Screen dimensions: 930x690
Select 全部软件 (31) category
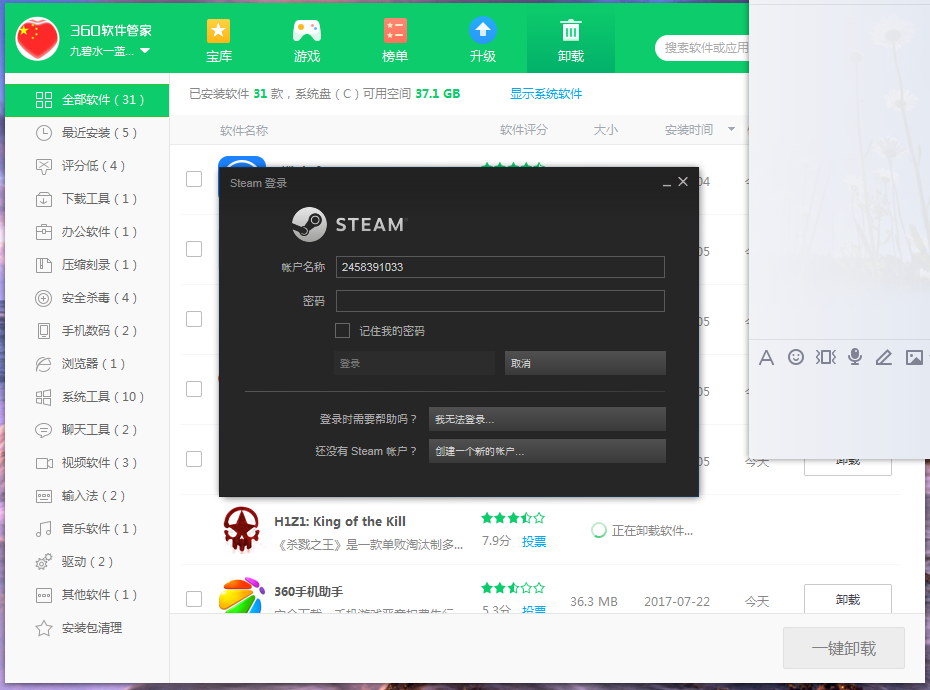coord(87,100)
